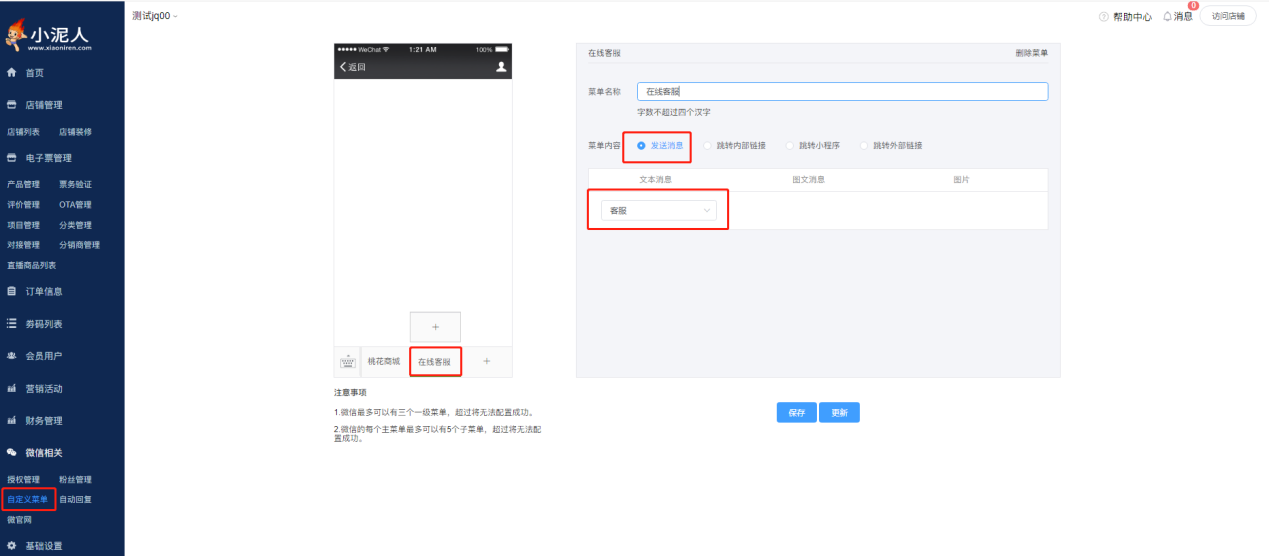Viewport: 1269px width, 556px height.
Task: Add a new main menu plus
Action: [x=487, y=361]
